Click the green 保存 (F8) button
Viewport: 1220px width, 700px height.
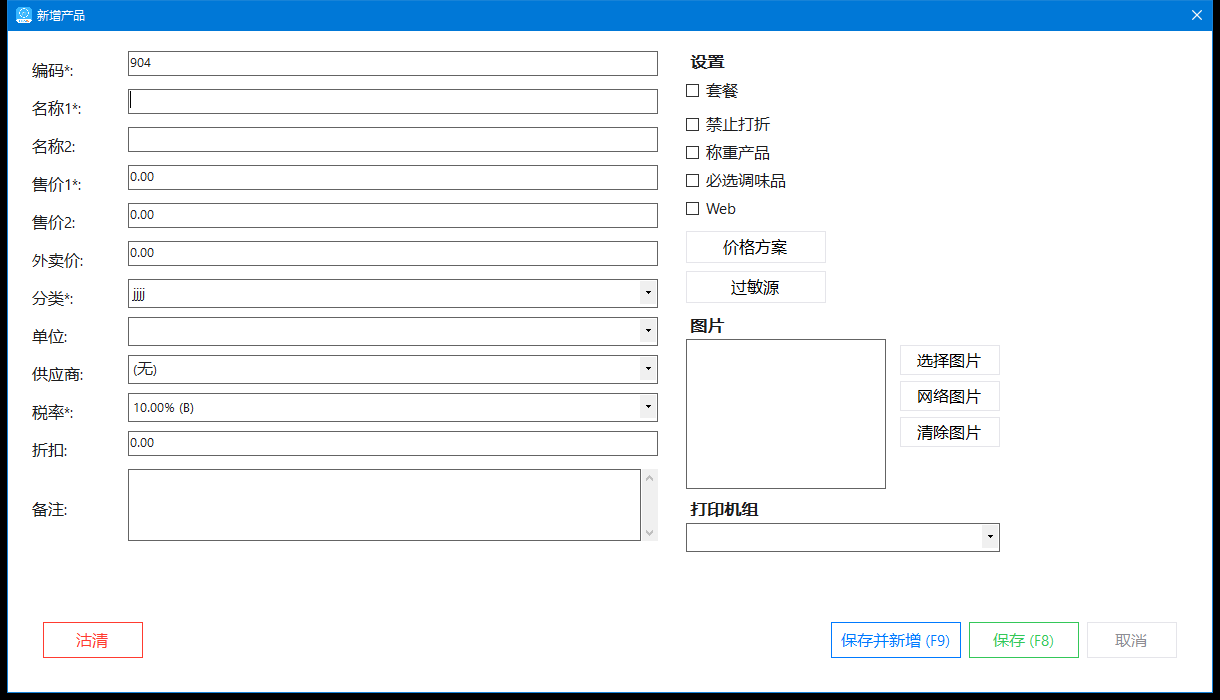pyautogui.click(x=1024, y=640)
